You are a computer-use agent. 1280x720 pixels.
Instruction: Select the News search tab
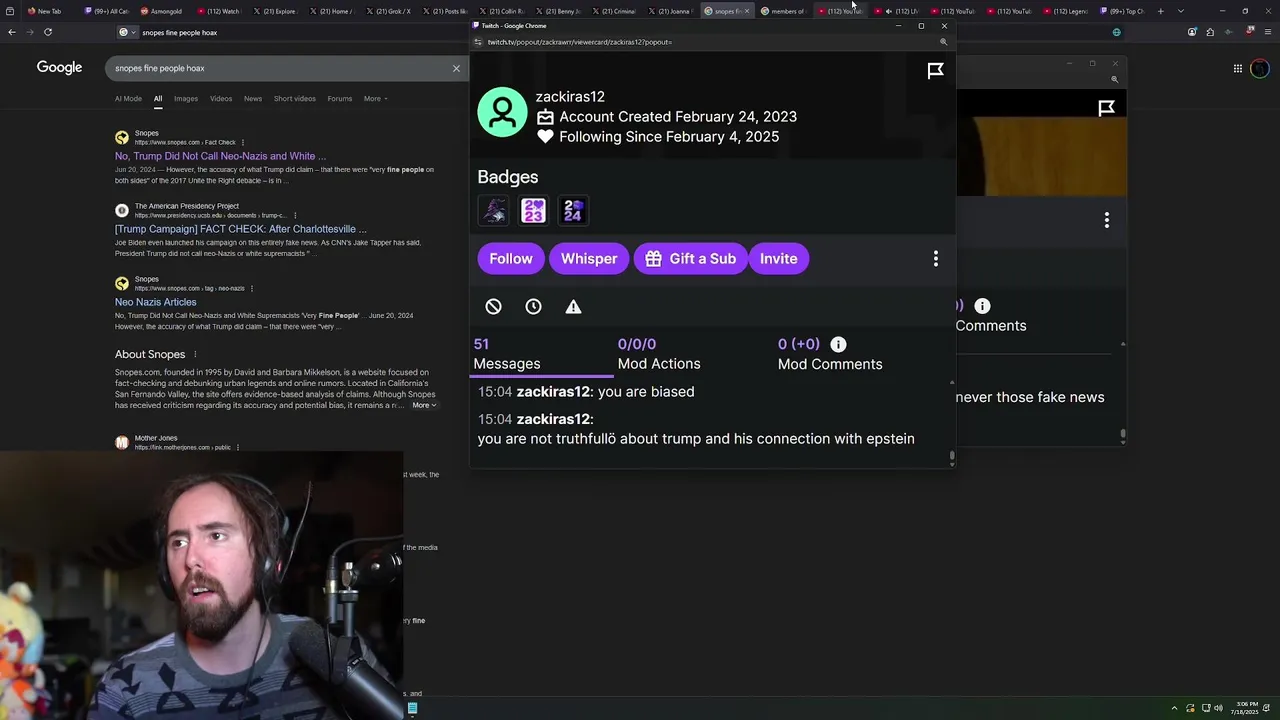point(253,99)
